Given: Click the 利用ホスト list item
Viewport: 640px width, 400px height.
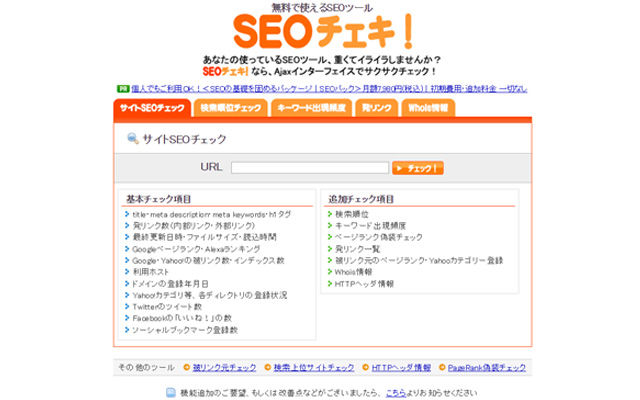Looking at the screenshot, I should (150, 272).
